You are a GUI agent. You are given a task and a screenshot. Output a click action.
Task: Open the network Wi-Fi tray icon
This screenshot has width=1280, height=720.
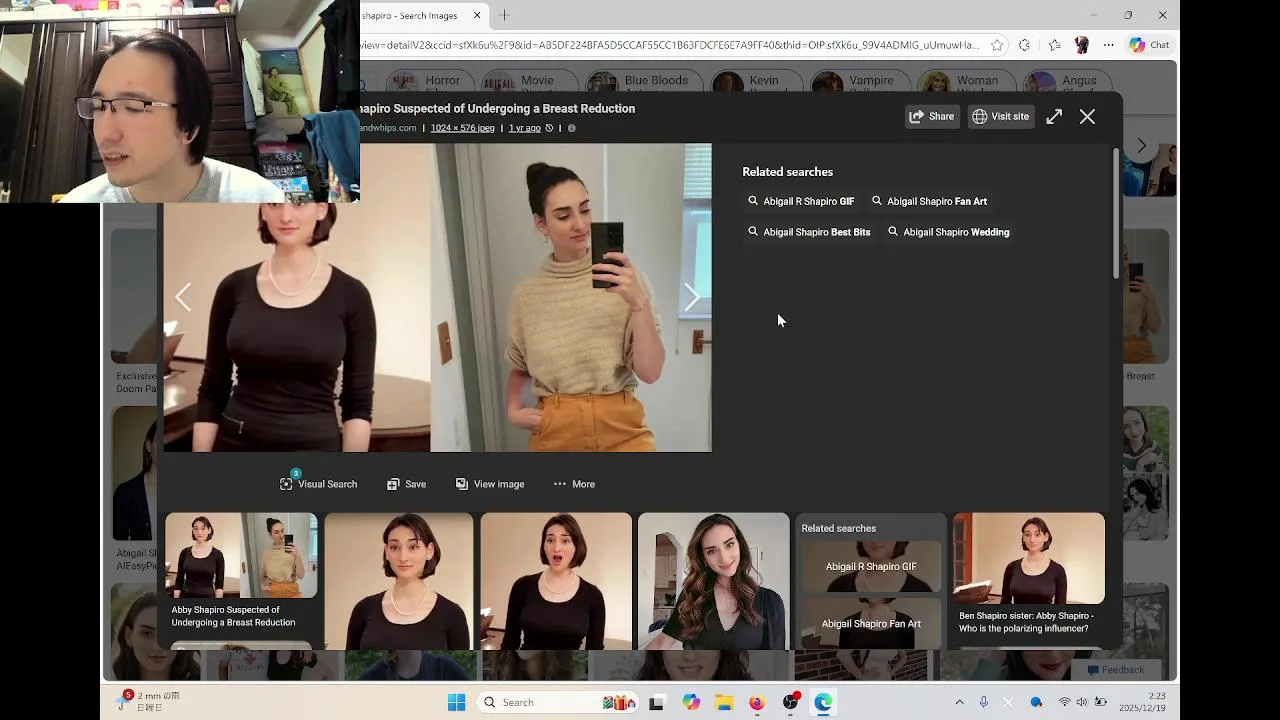point(1064,702)
